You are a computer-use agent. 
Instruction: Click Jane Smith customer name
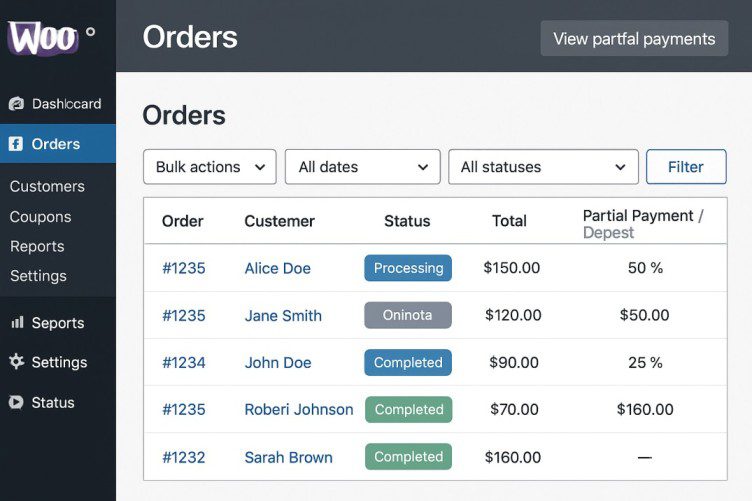pyautogui.click(x=283, y=315)
